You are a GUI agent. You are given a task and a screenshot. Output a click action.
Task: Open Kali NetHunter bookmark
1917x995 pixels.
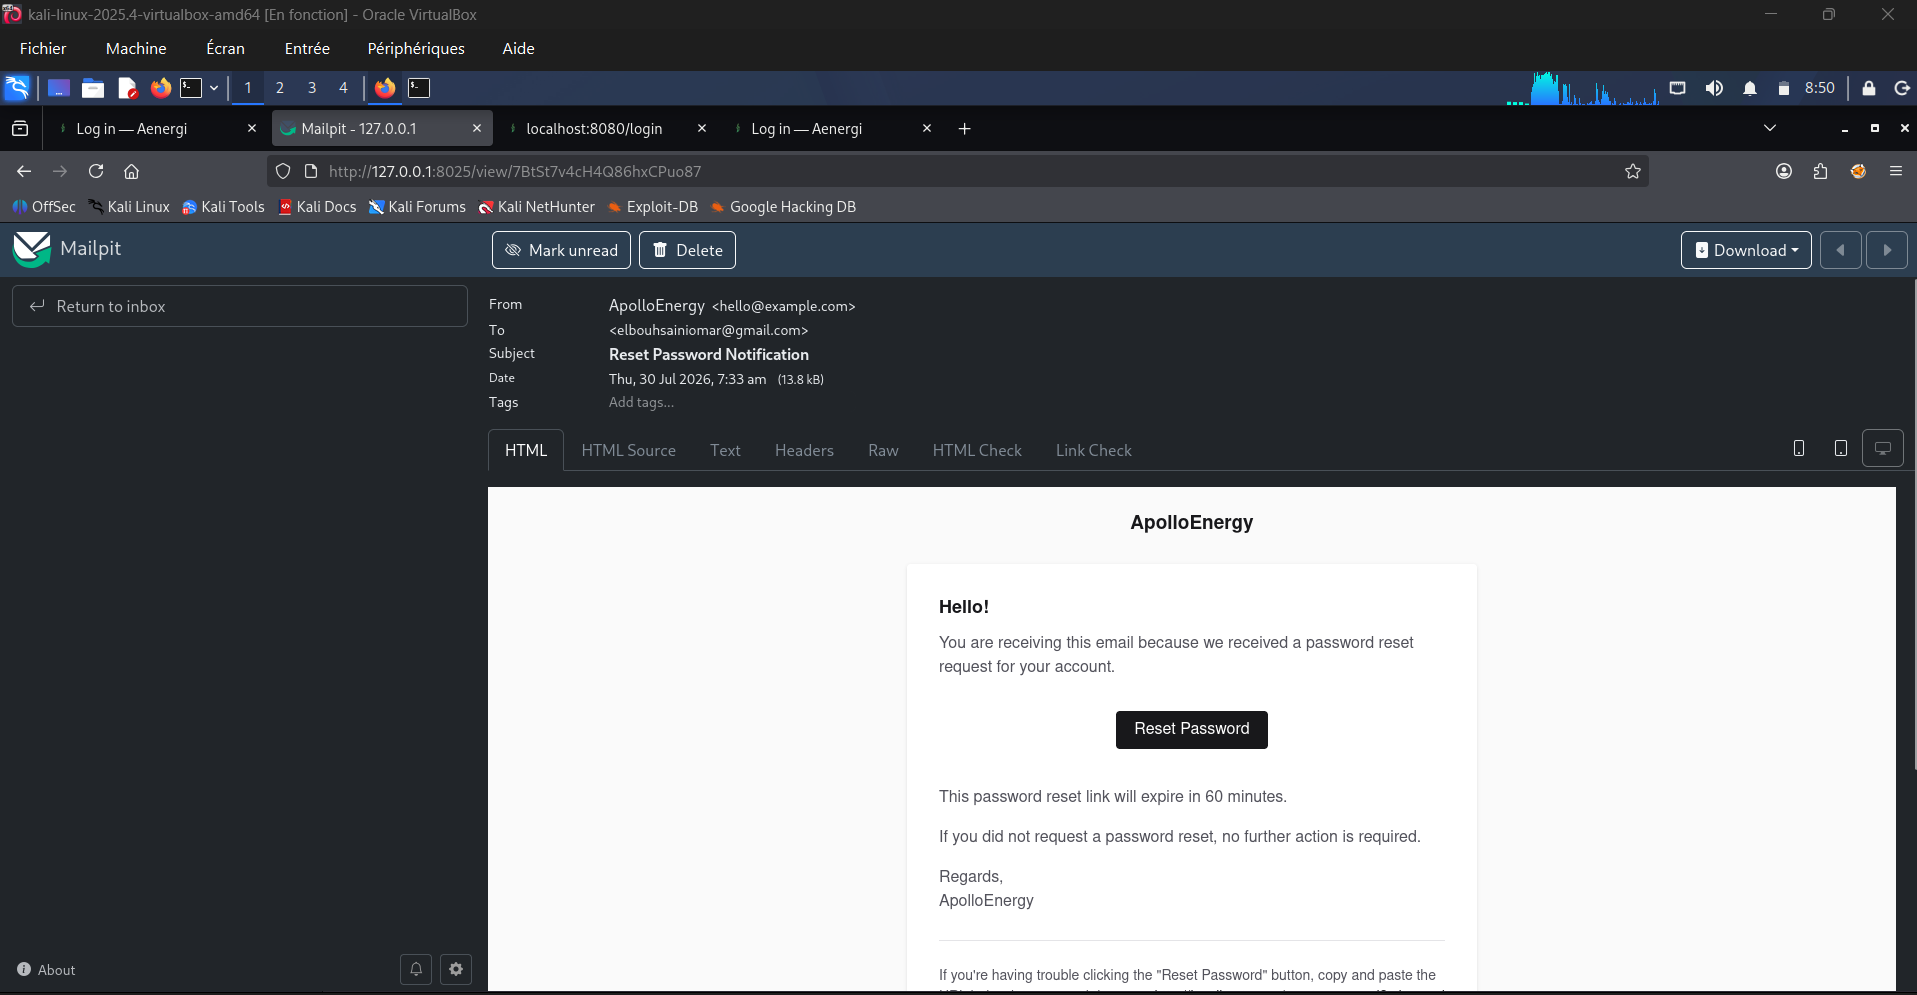point(536,207)
